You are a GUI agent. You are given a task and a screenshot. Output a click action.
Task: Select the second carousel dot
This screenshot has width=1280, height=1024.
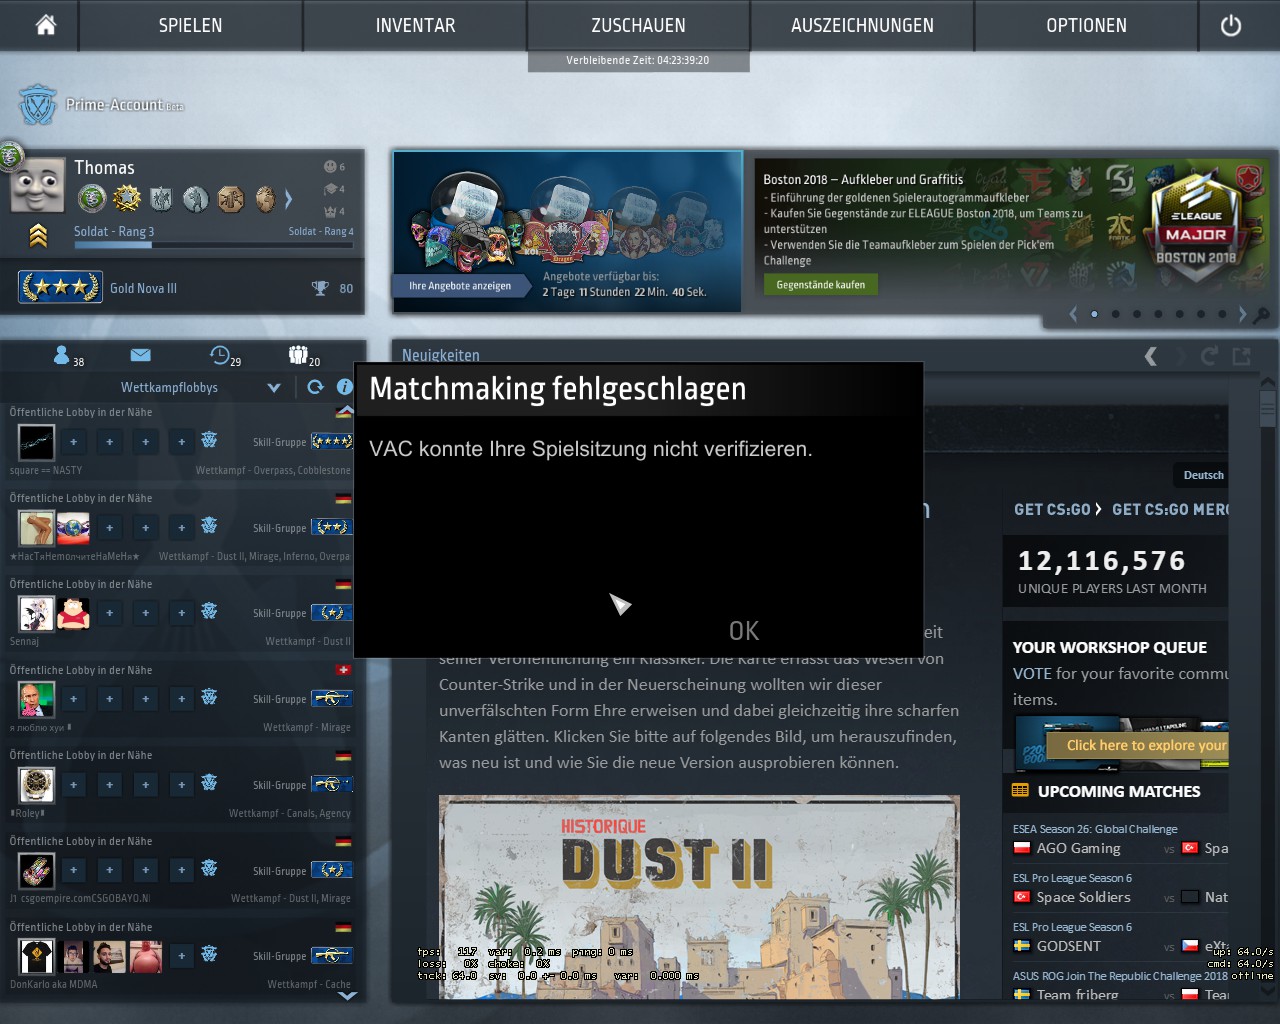tap(1115, 314)
